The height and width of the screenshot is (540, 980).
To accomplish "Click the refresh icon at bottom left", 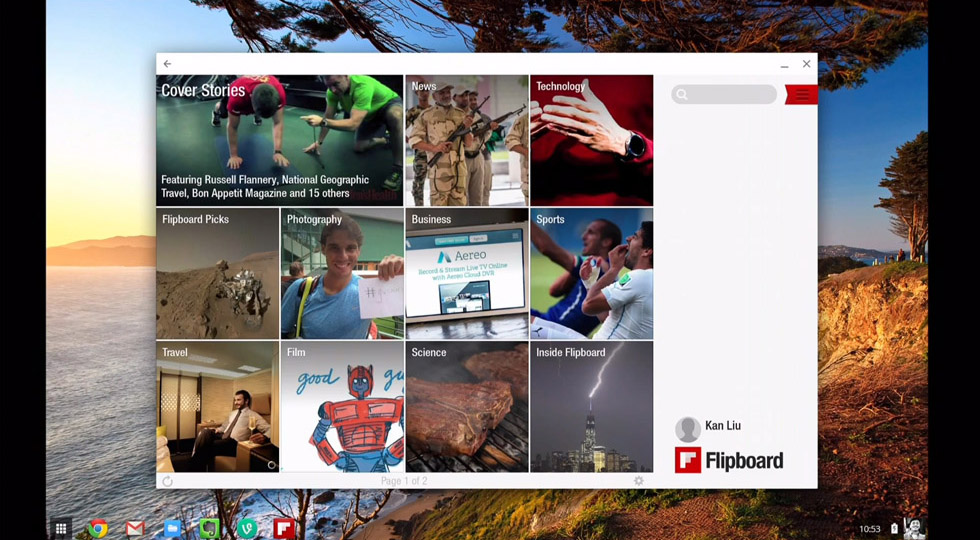I will (168, 481).
